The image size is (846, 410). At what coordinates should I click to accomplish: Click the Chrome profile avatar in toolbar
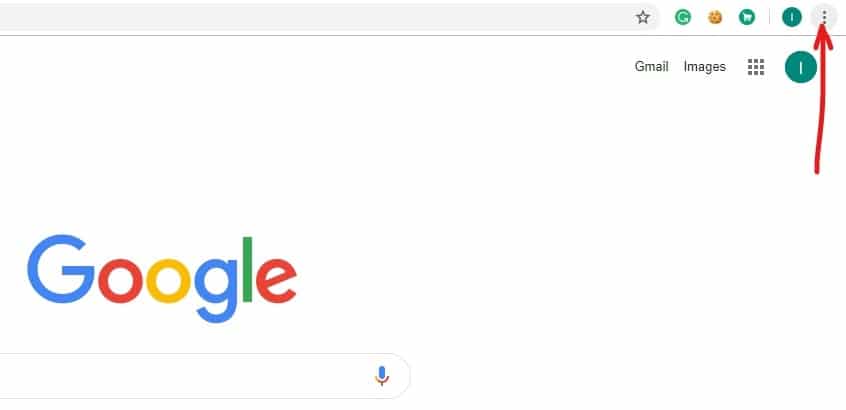(792, 17)
